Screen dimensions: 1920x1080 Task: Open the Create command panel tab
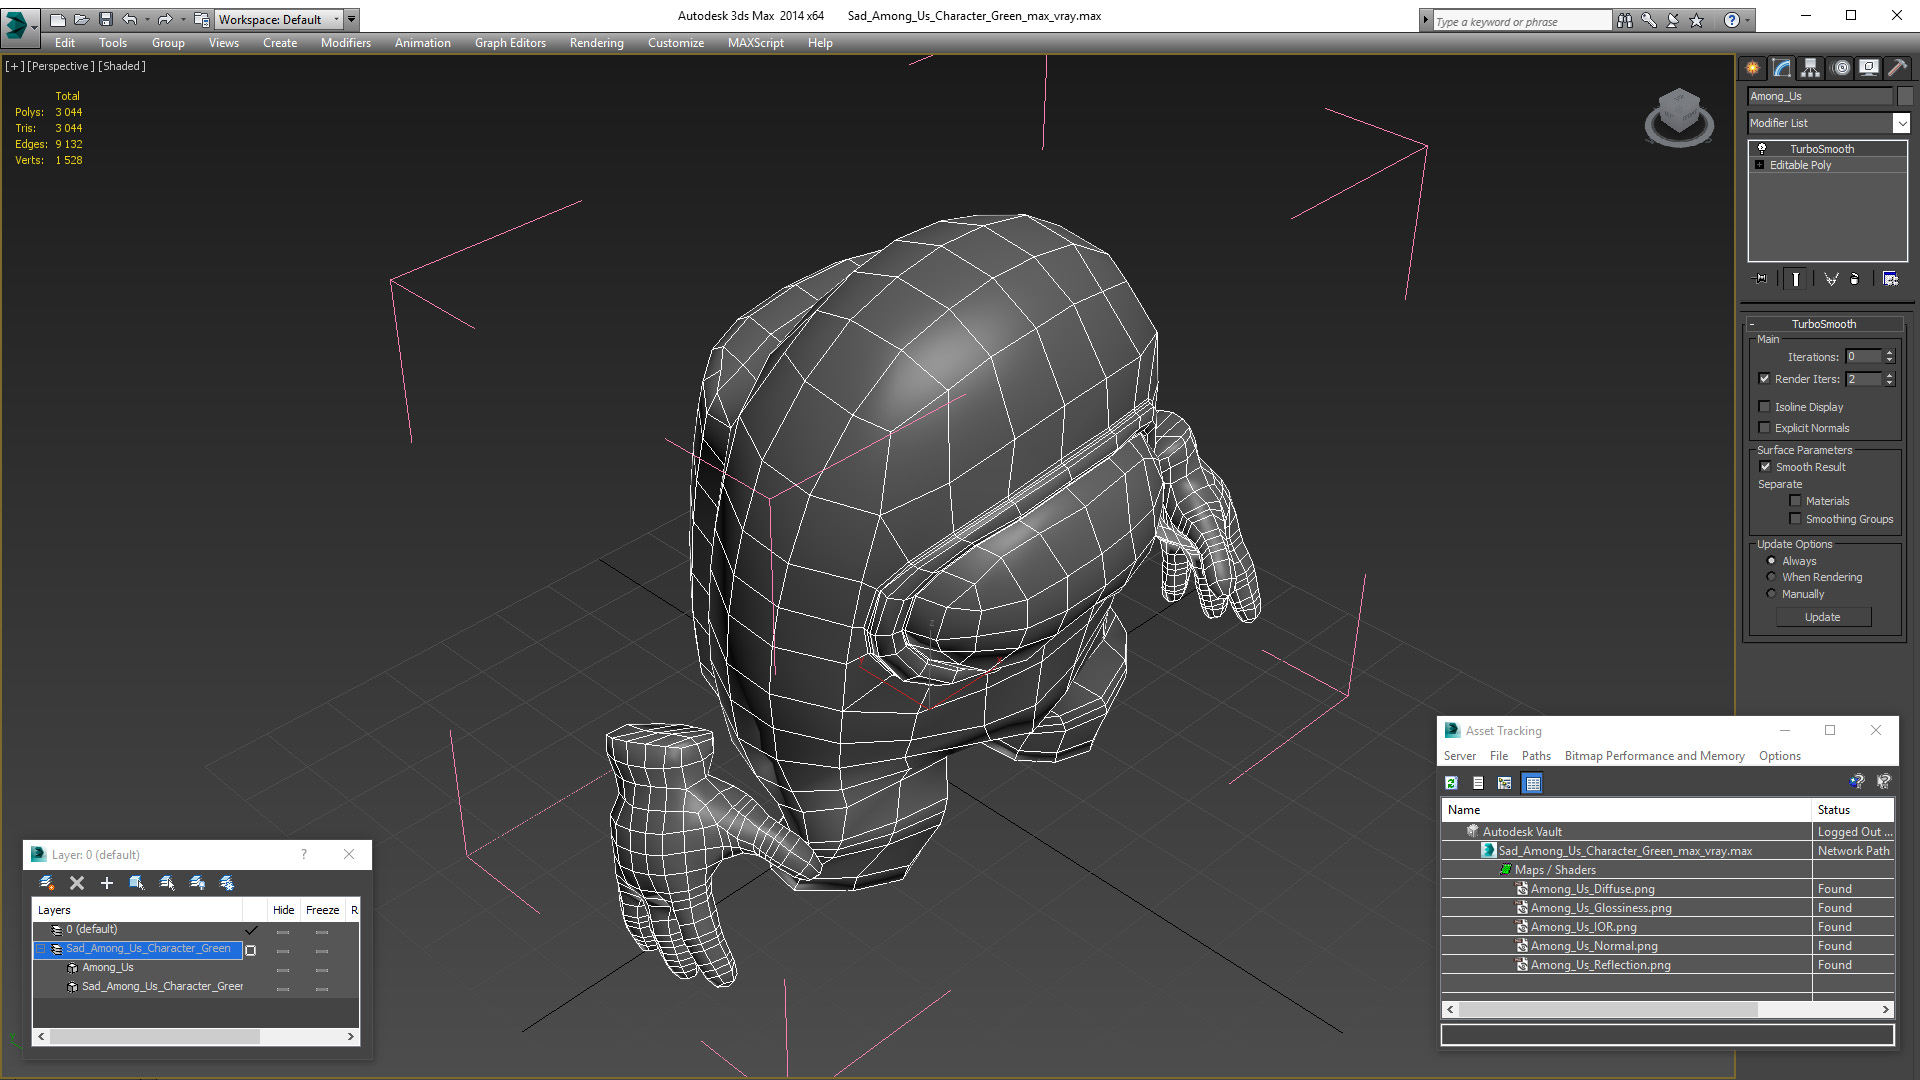pos(1752,68)
